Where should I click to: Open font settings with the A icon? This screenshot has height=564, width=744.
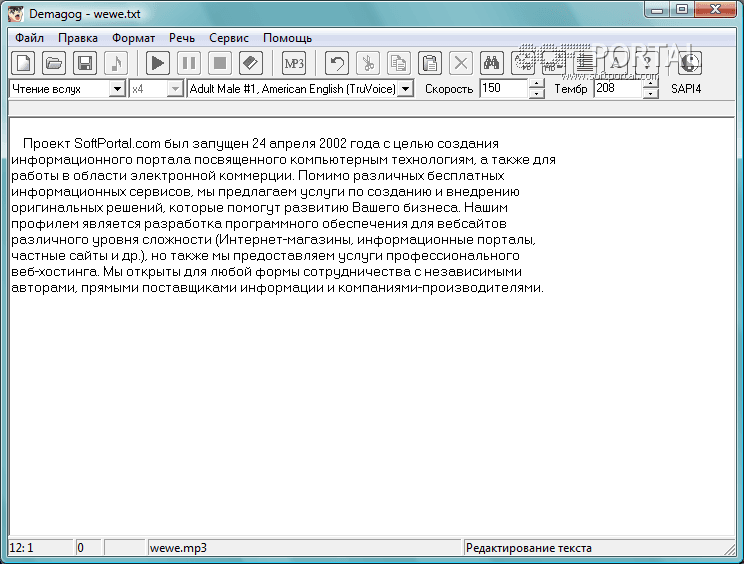point(616,63)
